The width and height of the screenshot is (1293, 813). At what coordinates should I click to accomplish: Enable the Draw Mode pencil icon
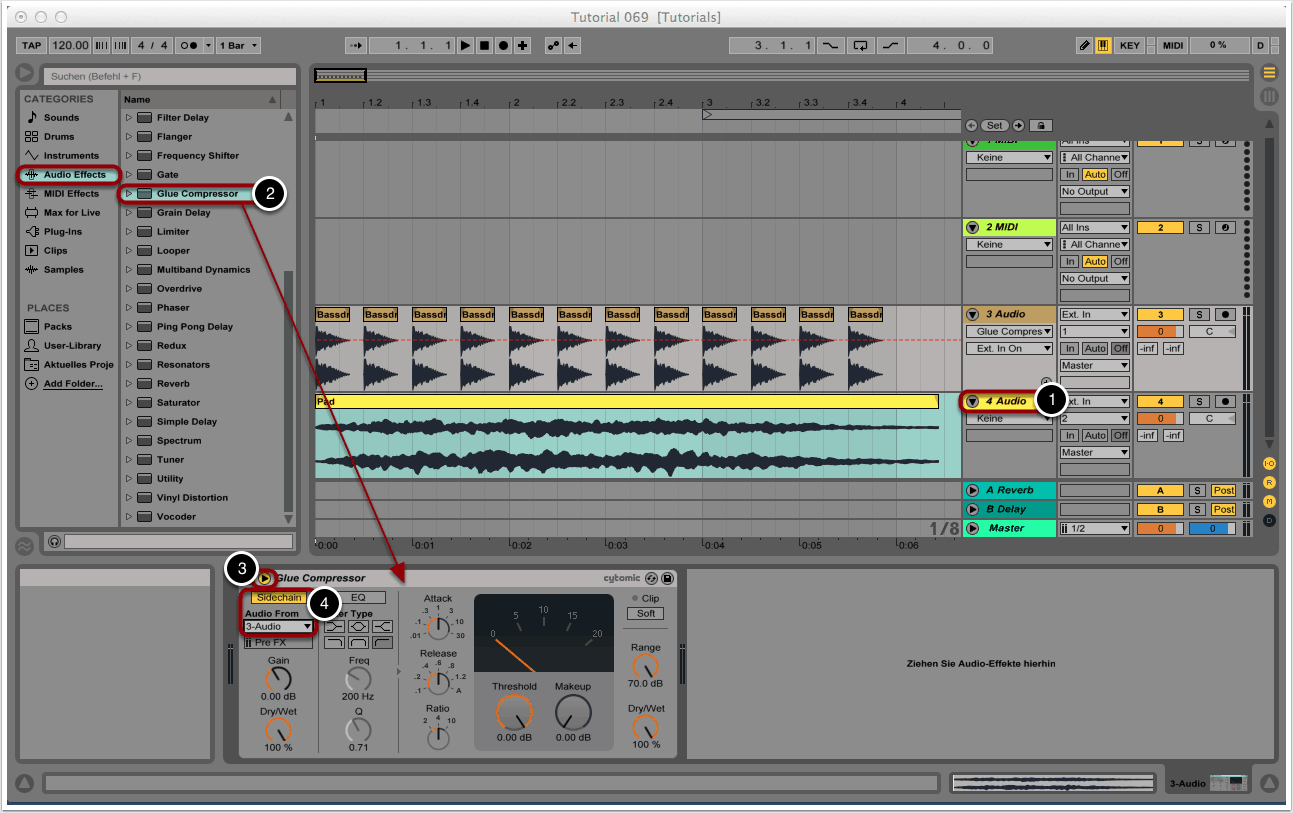1084,45
